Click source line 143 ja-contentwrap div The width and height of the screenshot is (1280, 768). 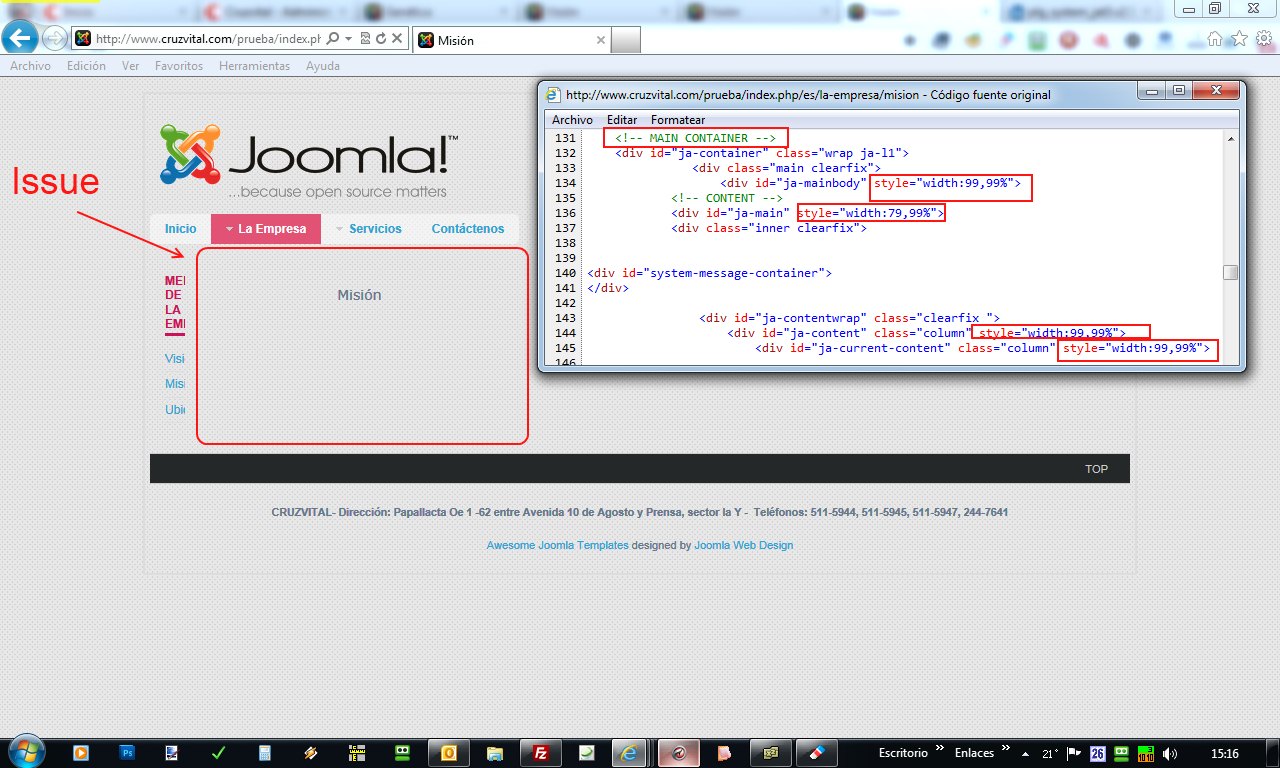(x=849, y=318)
